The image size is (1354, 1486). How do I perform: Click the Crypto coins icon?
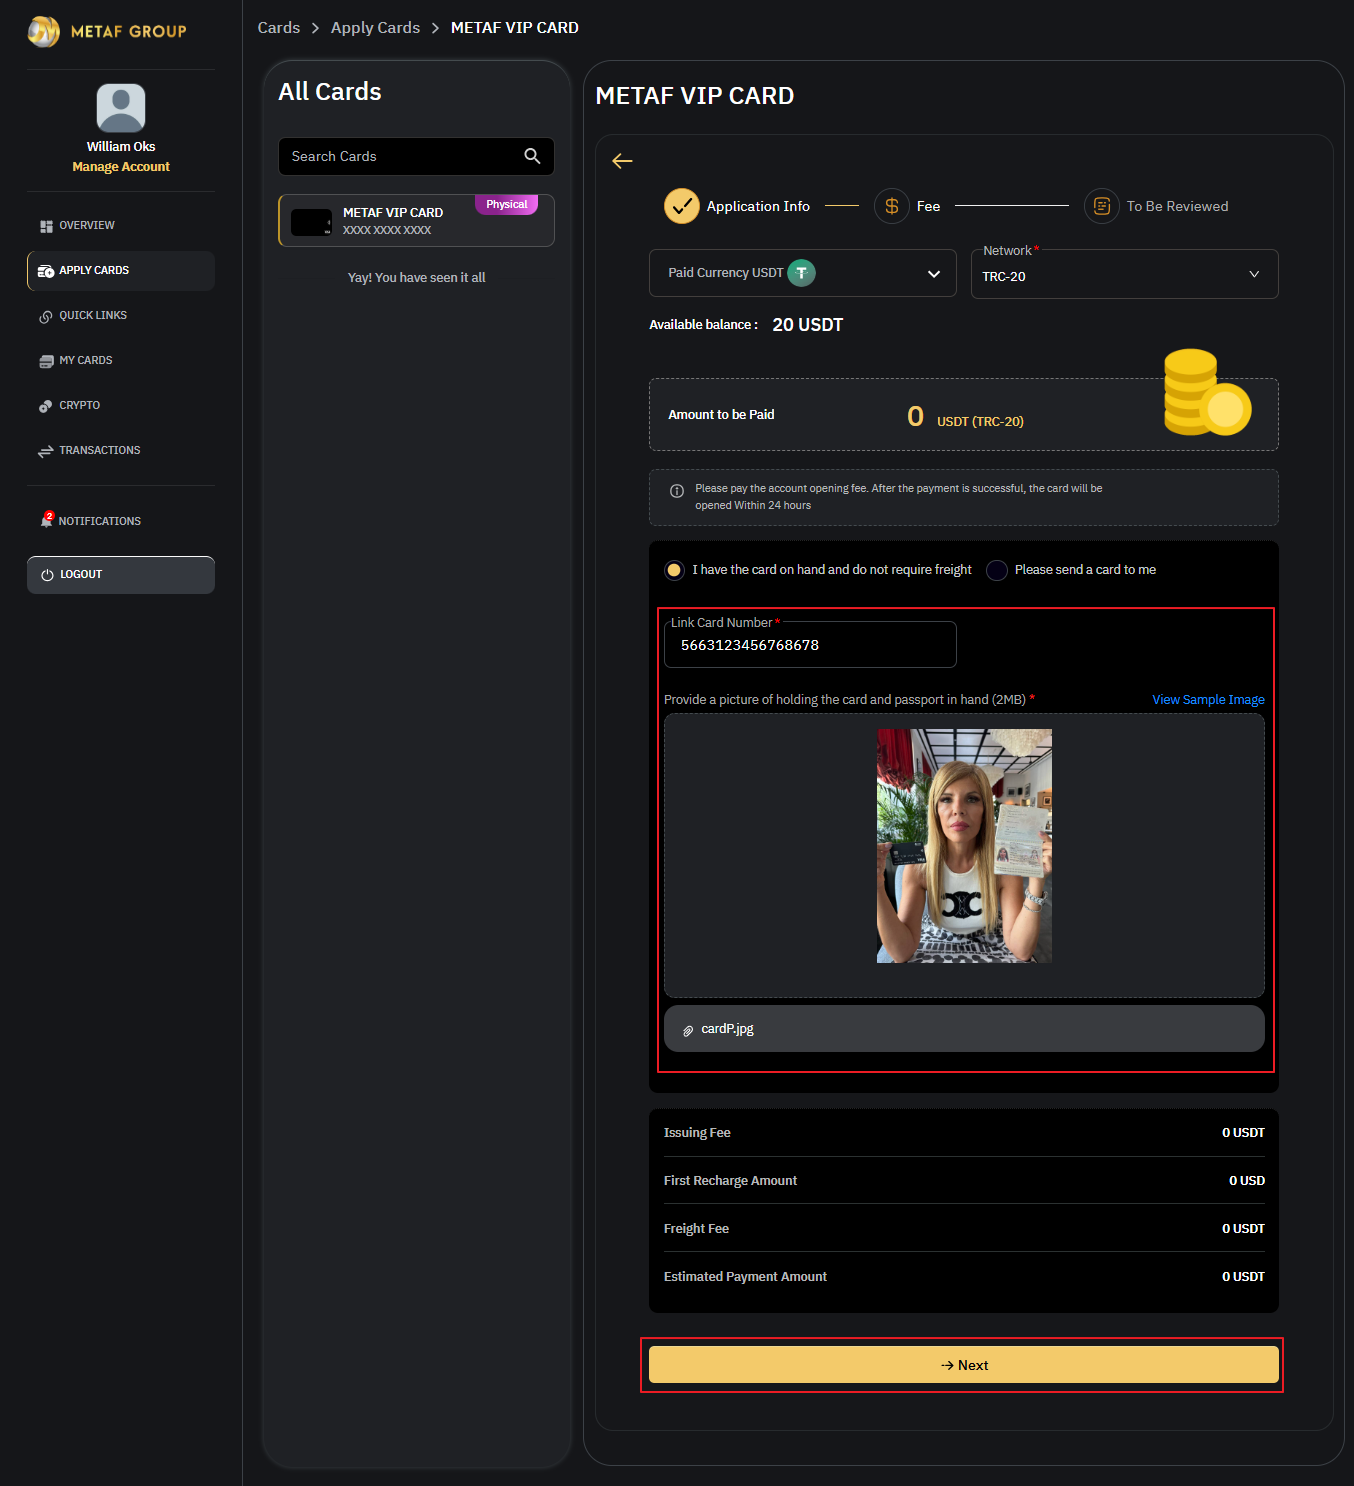tap(46, 406)
